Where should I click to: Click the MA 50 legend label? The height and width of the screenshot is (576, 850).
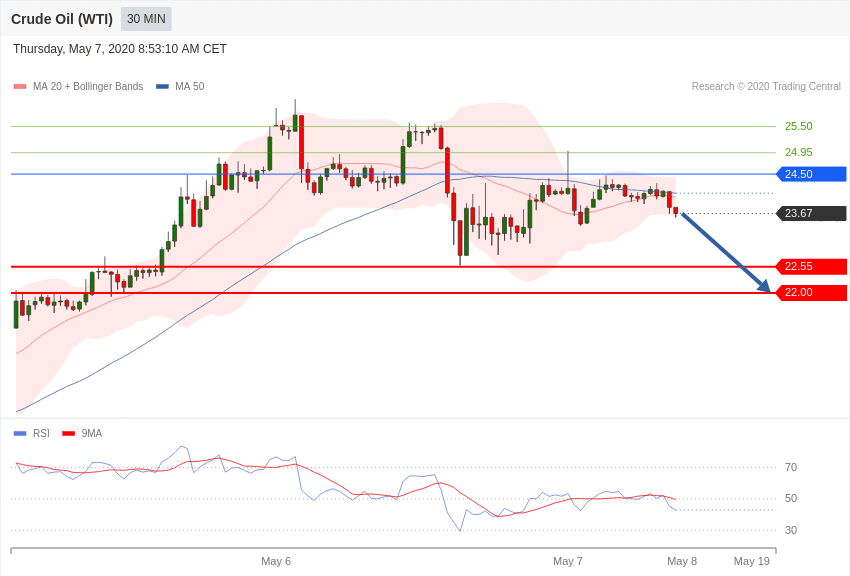190,87
